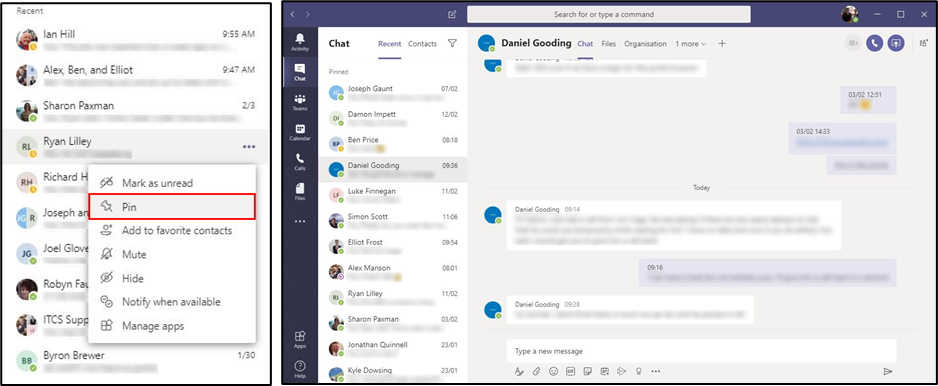Choose Manage apps from context menu
This screenshot has height=386, width=938.
click(172, 326)
